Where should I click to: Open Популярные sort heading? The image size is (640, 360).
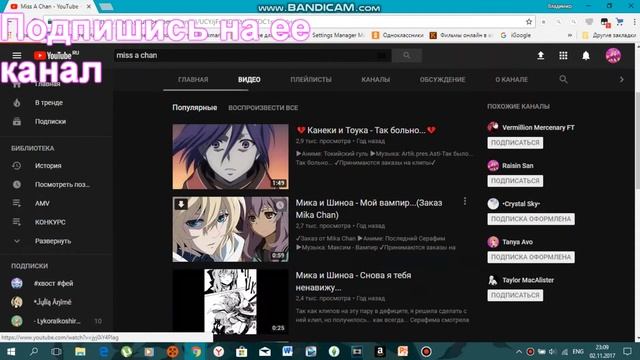pyautogui.click(x=195, y=108)
